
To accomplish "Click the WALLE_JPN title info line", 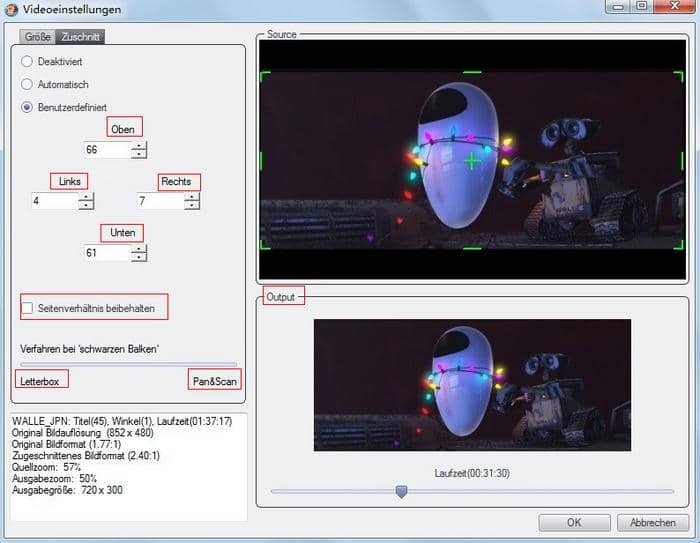I will pyautogui.click(x=122, y=421).
